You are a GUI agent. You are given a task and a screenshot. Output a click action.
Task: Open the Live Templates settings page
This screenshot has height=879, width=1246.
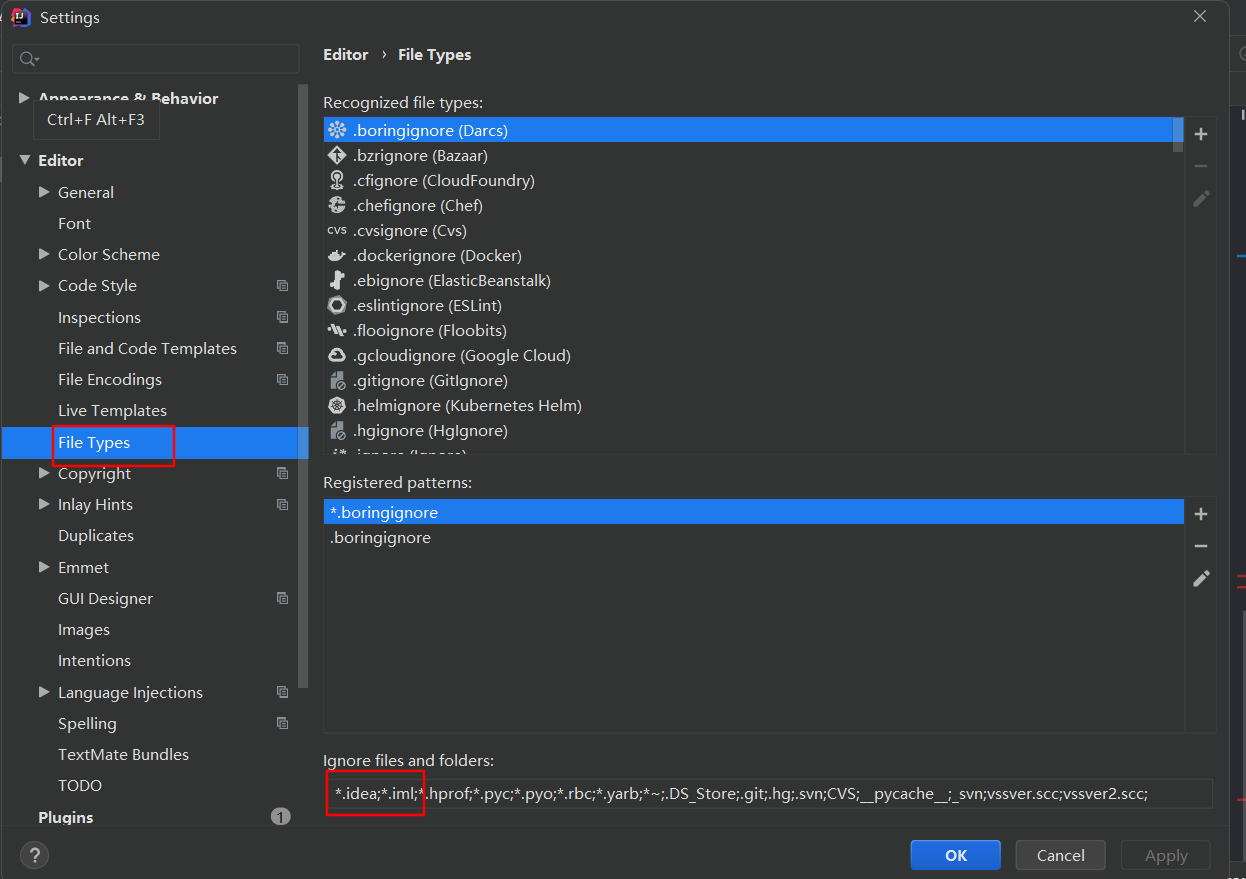112,411
